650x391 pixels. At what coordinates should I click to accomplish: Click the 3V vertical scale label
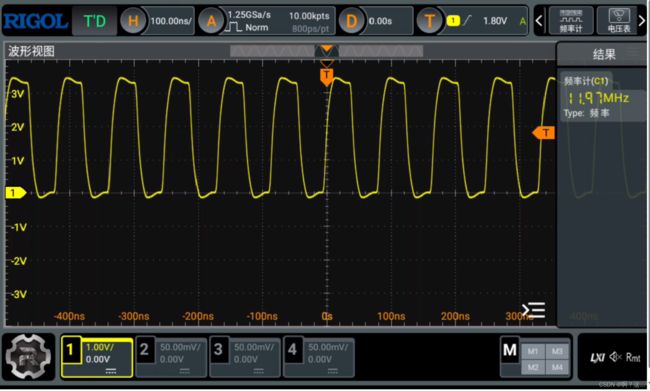17,94
